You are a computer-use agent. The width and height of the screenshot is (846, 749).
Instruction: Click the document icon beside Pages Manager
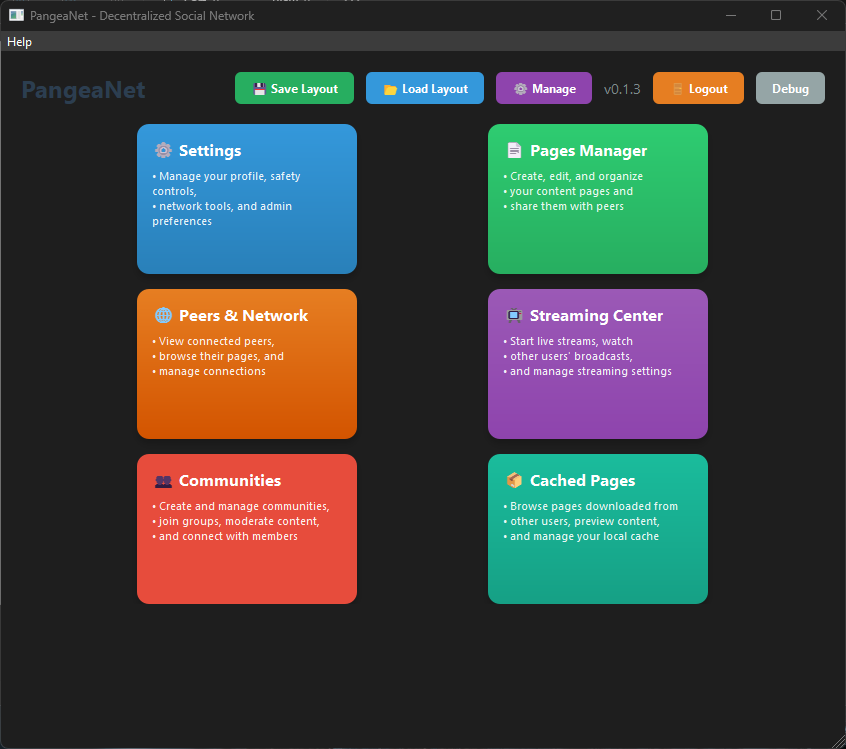[514, 151]
